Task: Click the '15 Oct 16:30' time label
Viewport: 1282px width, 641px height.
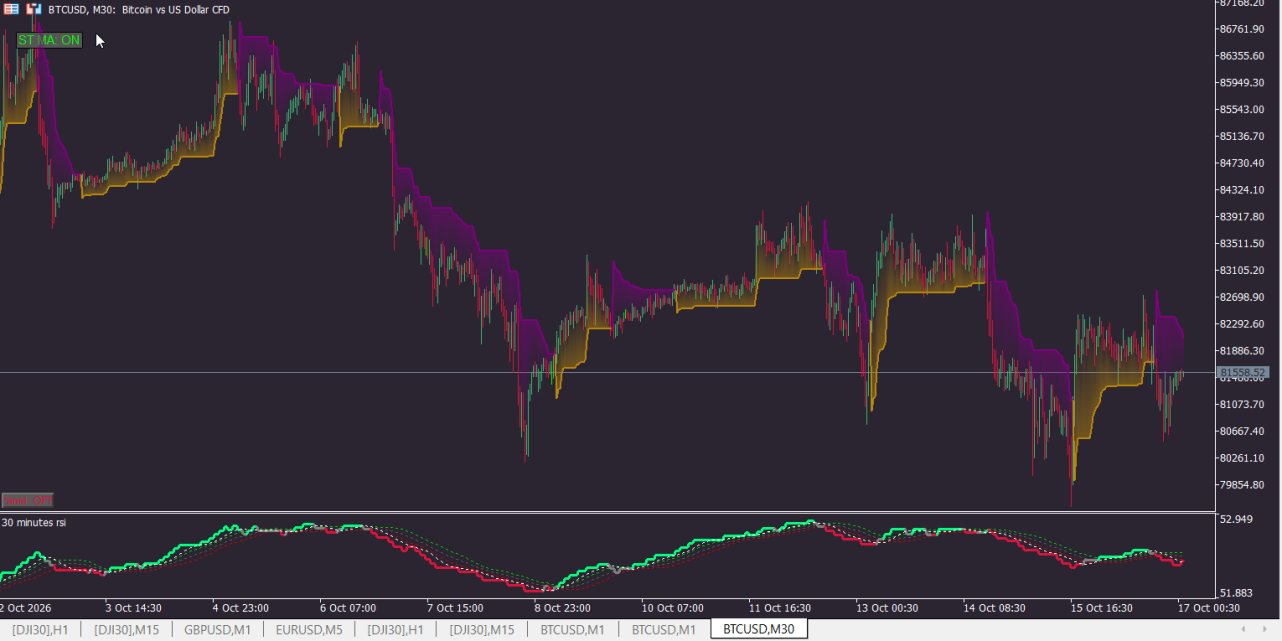Action: (x=1102, y=607)
